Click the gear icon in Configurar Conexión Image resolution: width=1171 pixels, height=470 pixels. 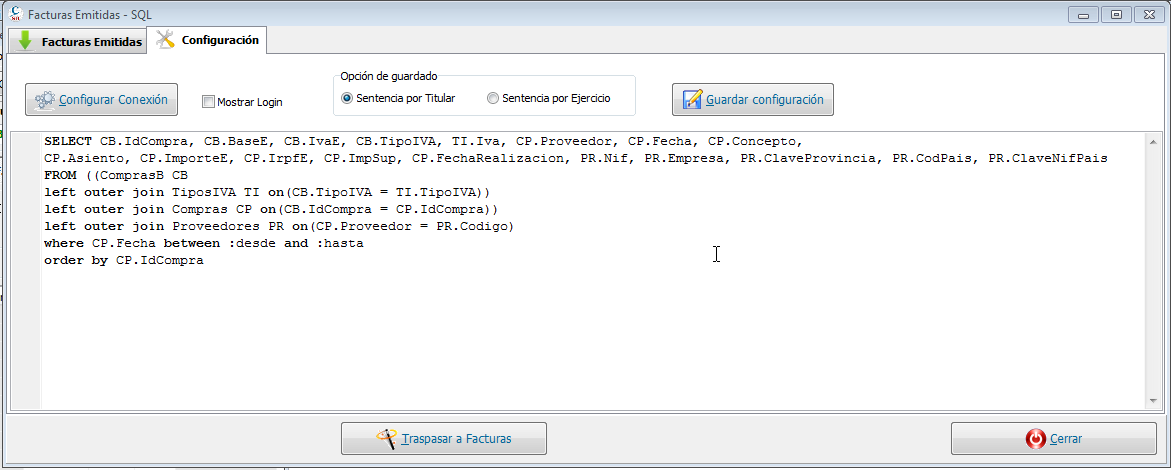[45, 99]
